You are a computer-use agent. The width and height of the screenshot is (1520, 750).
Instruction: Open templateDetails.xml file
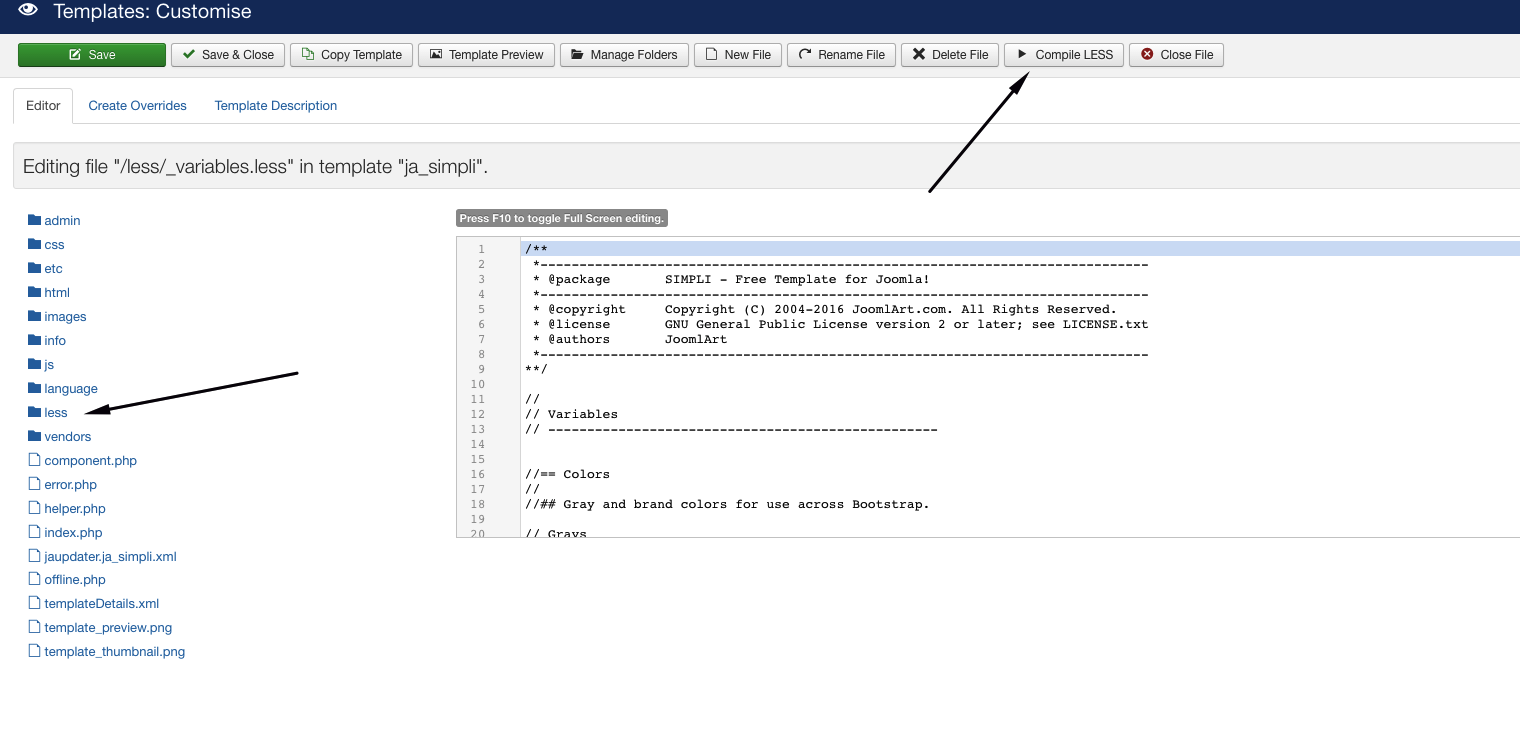pos(101,604)
